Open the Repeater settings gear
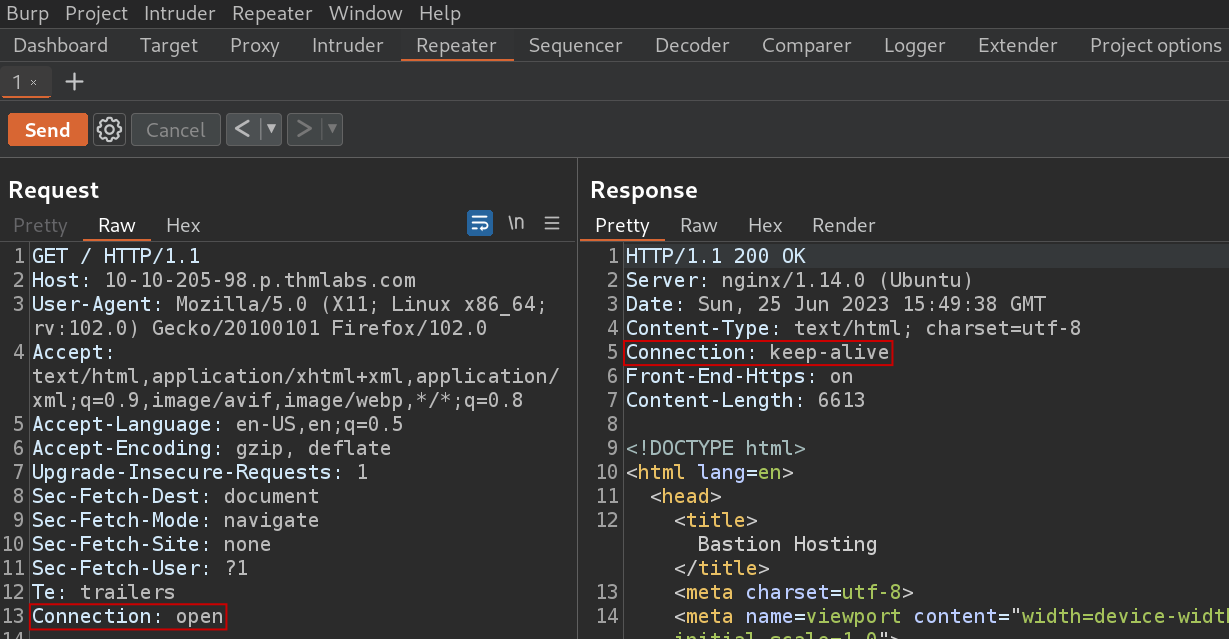The image size is (1229, 639). 110,130
